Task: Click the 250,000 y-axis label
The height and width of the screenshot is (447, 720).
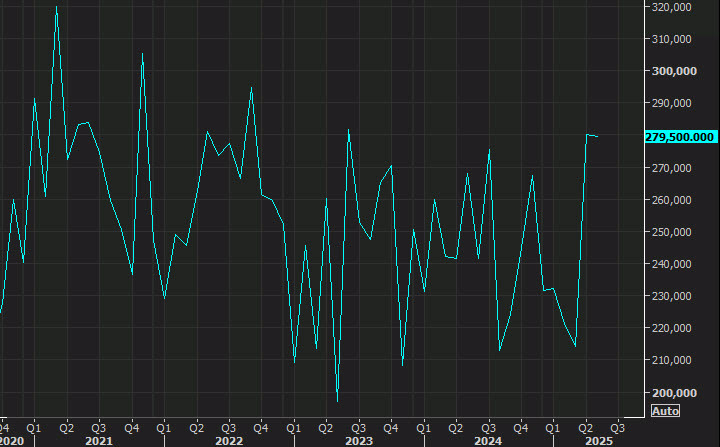Action: point(671,232)
